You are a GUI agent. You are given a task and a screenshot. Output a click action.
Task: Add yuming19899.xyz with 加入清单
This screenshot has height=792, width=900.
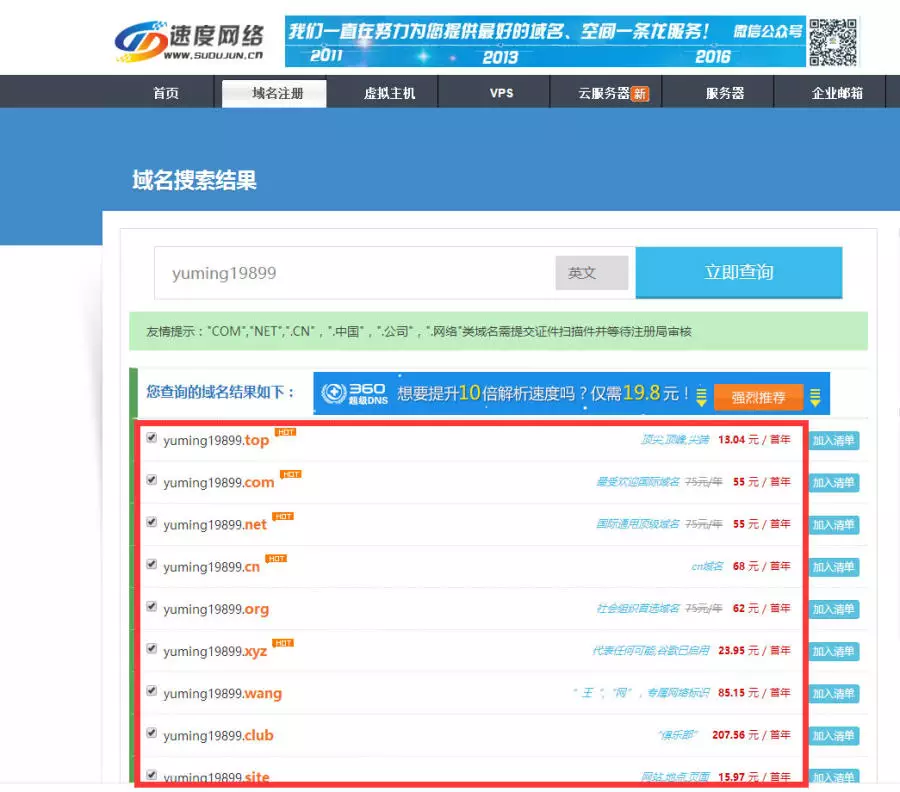[x=834, y=651]
